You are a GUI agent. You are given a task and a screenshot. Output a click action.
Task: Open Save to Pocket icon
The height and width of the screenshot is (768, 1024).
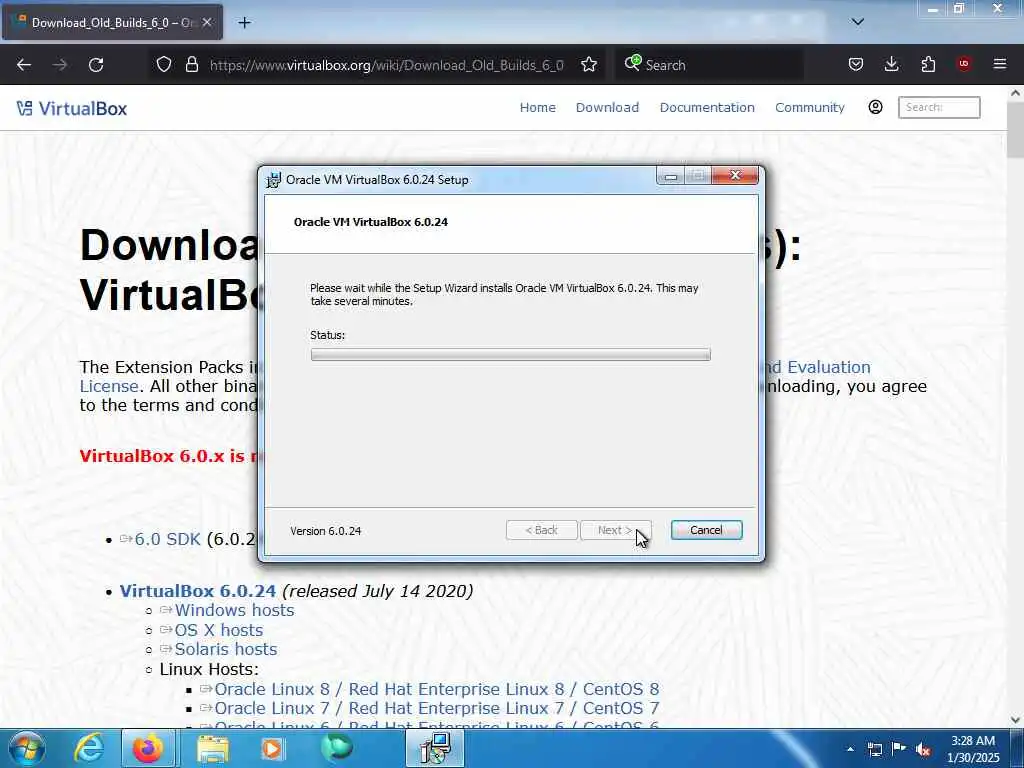856,64
